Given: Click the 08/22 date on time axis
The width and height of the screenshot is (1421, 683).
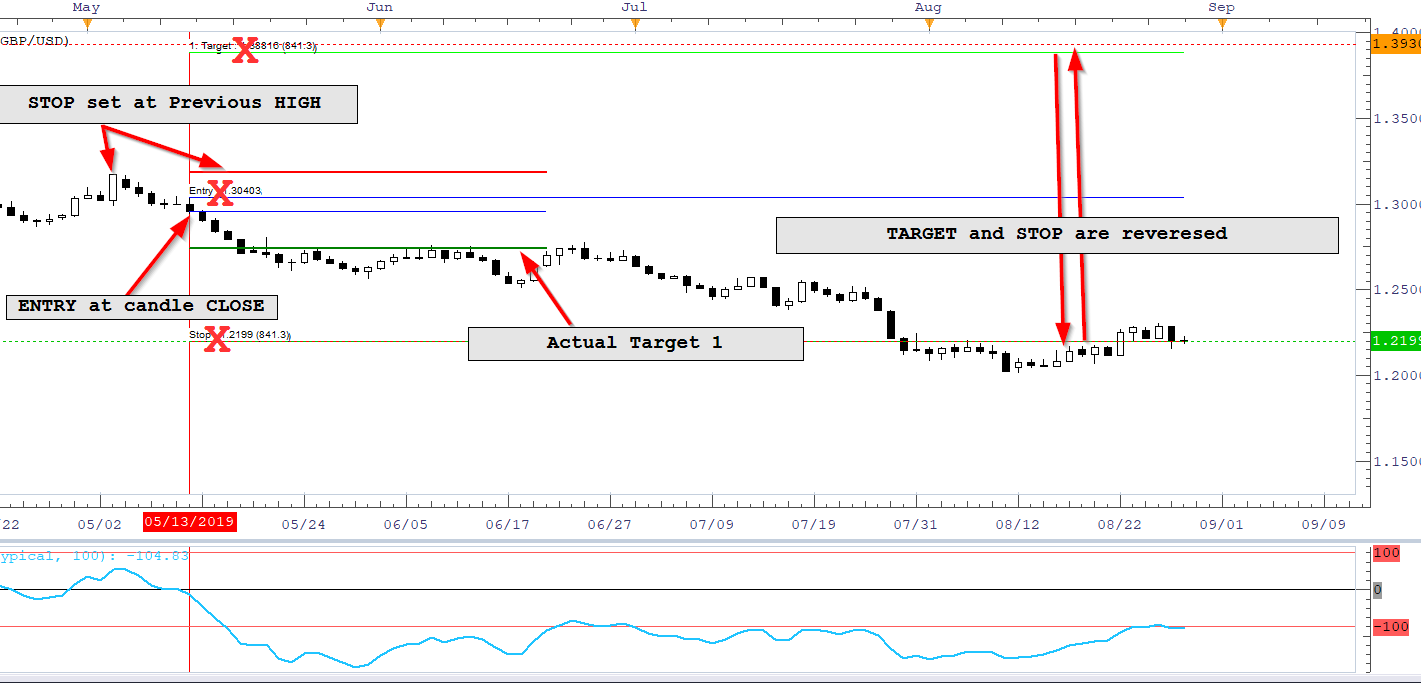Looking at the screenshot, I should 1120,523.
